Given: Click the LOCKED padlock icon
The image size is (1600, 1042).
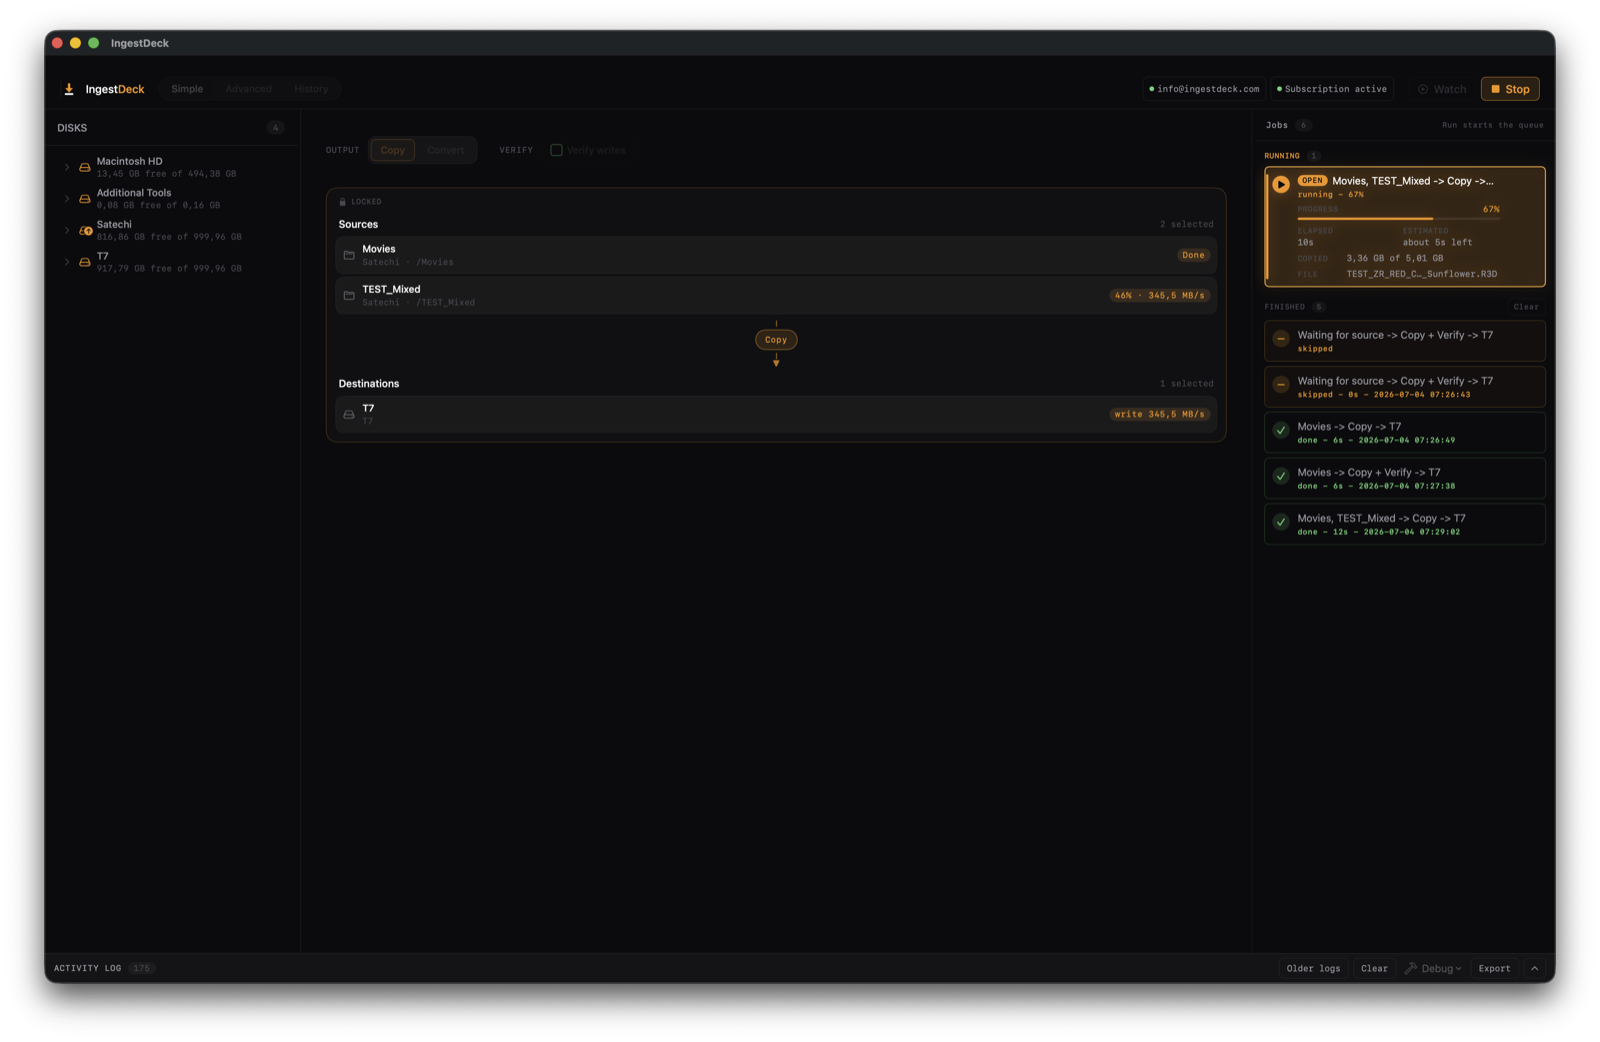Looking at the screenshot, I should [x=342, y=202].
